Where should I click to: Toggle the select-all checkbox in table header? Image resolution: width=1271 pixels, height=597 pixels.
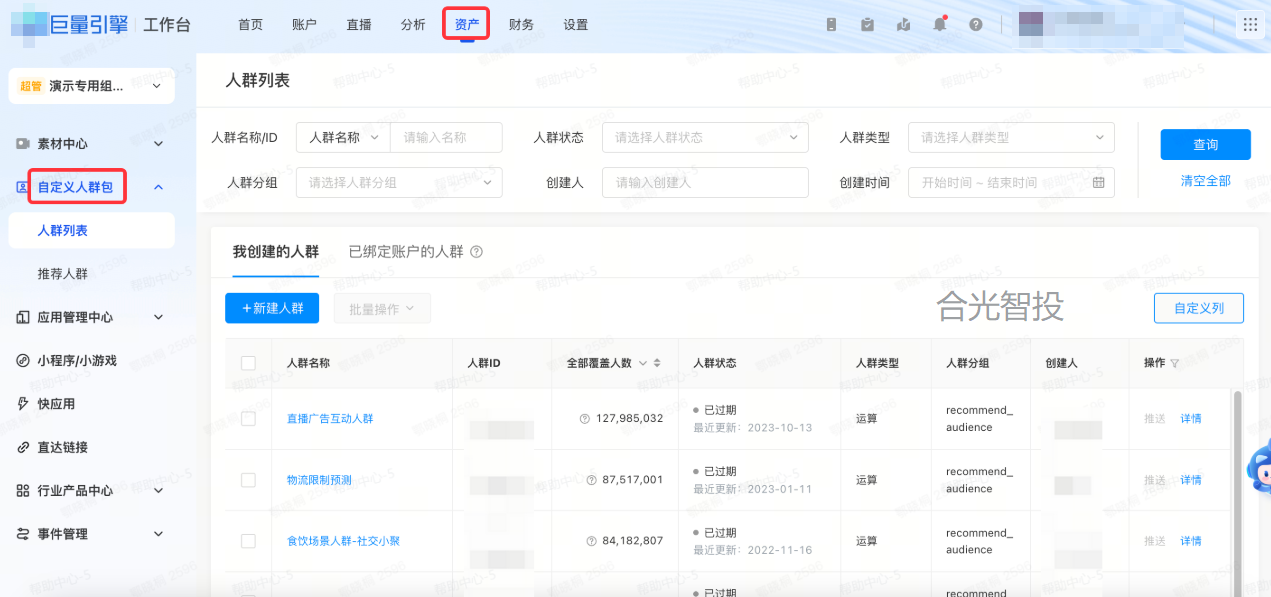tap(249, 363)
